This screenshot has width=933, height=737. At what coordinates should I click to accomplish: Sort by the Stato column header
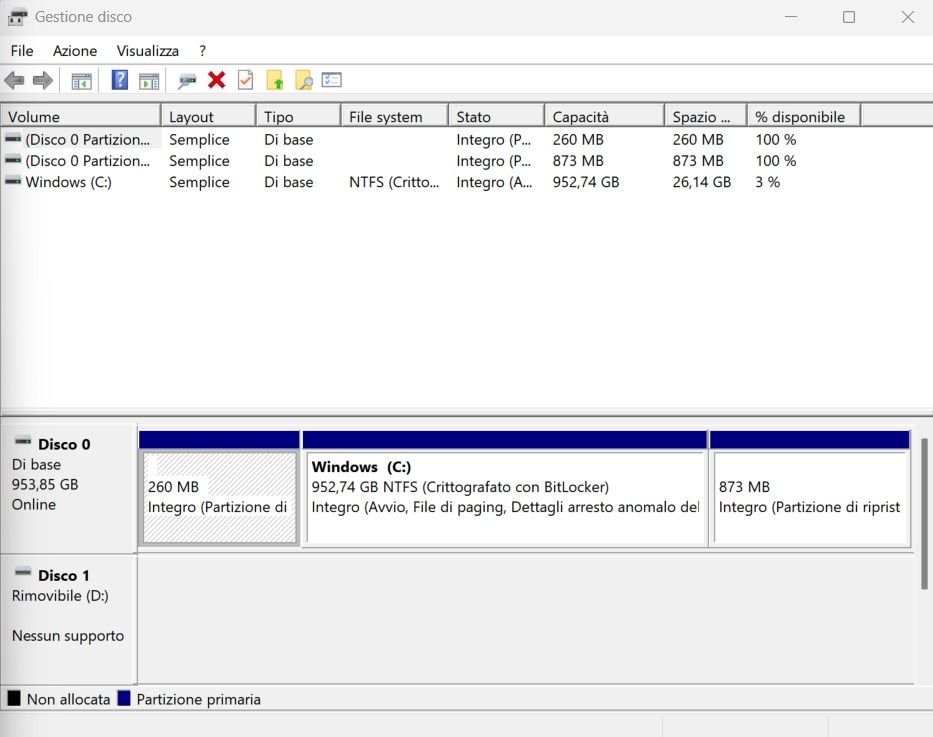(497, 117)
